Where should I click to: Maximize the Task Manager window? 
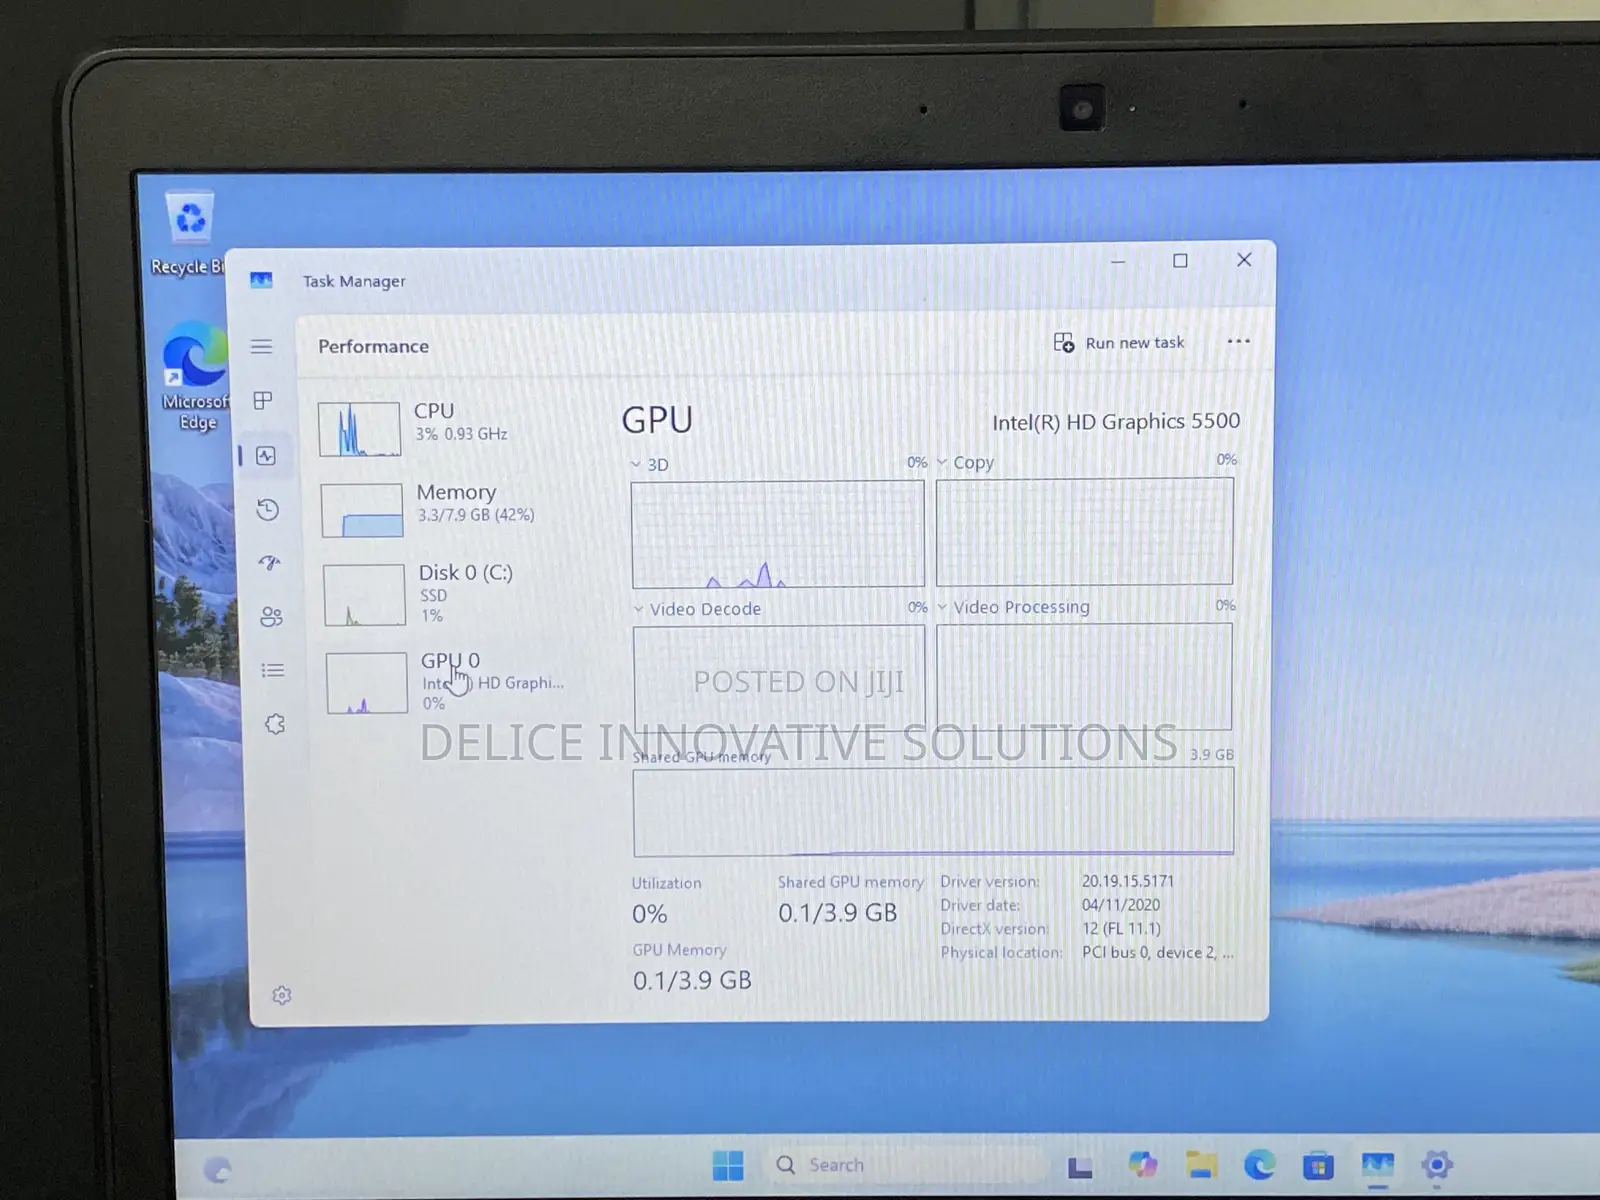coord(1180,261)
